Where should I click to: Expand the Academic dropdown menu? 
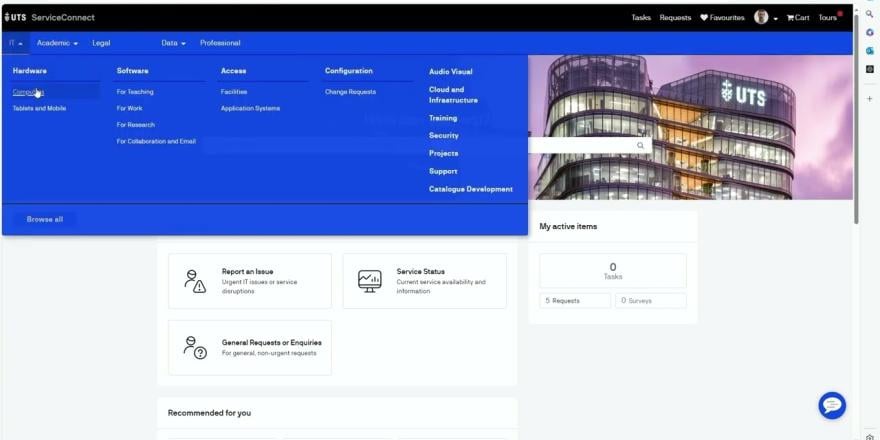click(x=57, y=43)
